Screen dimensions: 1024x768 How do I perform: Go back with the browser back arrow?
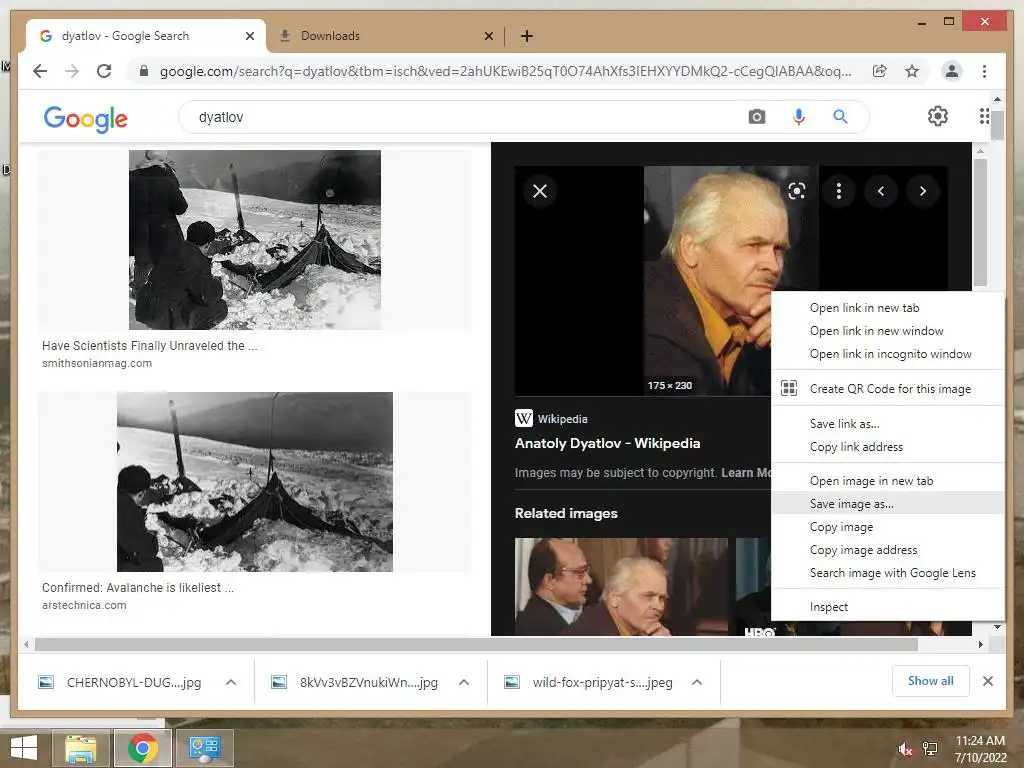coord(40,71)
